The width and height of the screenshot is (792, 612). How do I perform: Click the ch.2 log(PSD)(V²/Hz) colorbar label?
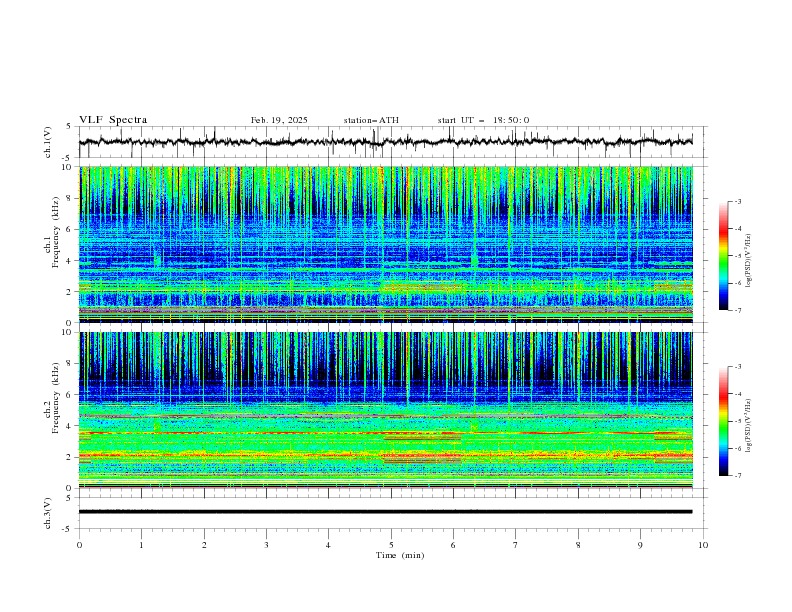[x=748, y=425]
